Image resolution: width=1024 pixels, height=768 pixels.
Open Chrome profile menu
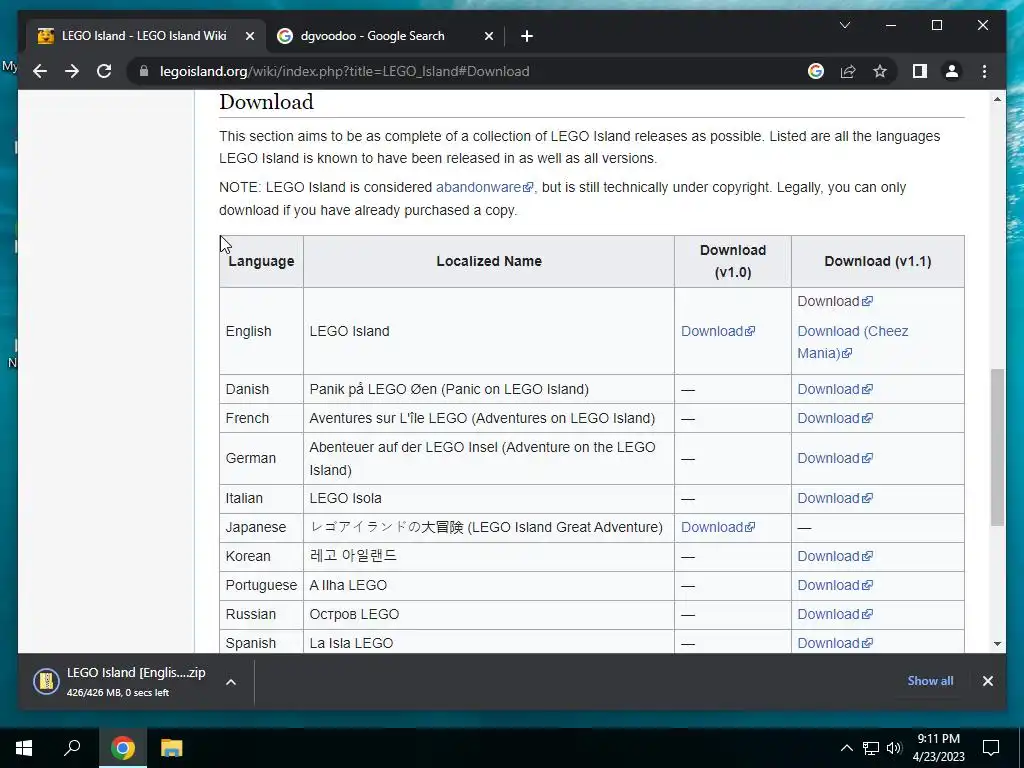tap(952, 71)
